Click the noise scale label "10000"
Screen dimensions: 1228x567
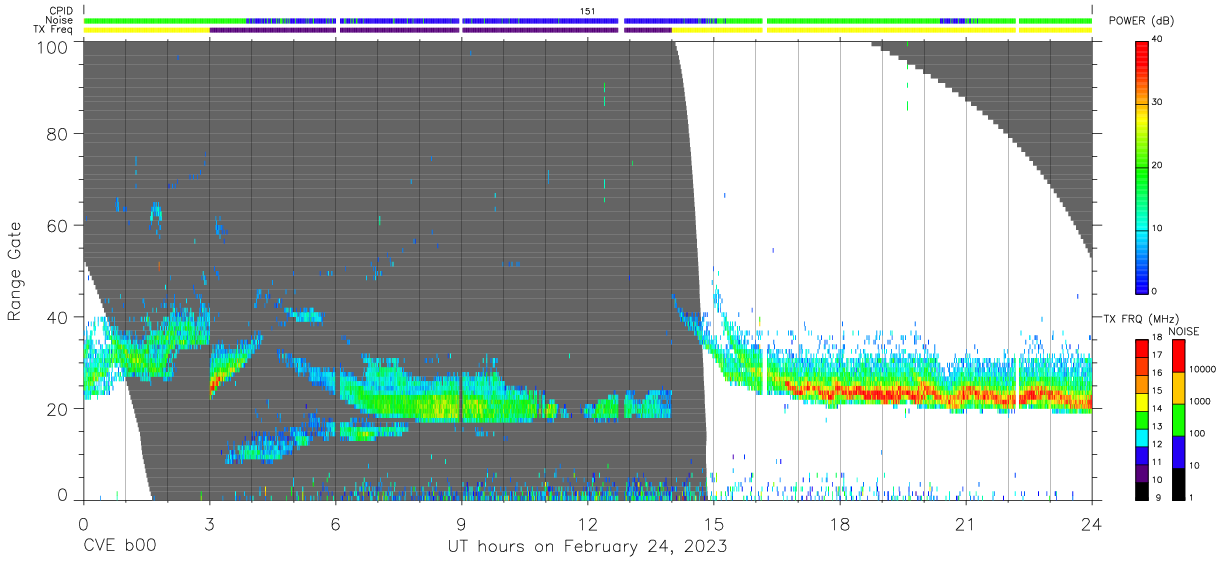1203,369
